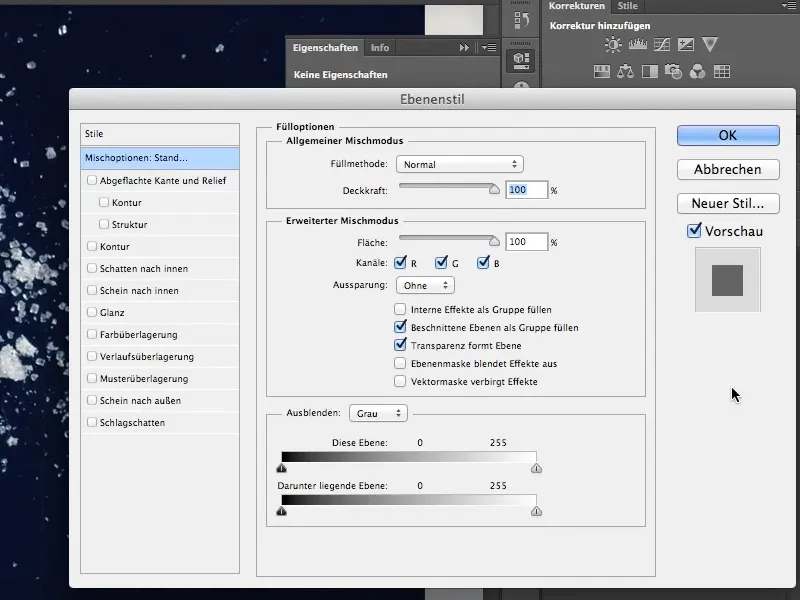Screen dimensions: 800x600
Task: Open the Eigenschaften panel flyout menu
Action: click(489, 47)
